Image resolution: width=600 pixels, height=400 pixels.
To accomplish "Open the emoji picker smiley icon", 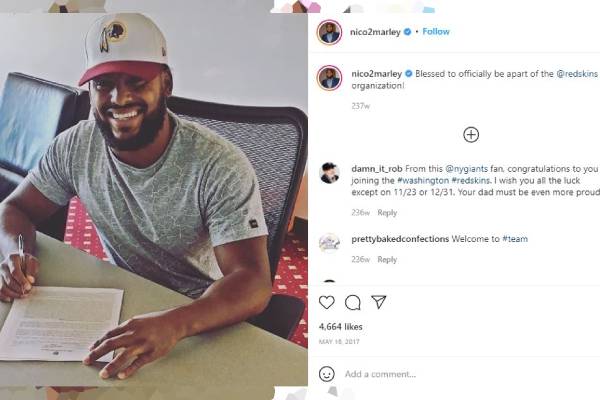I will [326, 374].
